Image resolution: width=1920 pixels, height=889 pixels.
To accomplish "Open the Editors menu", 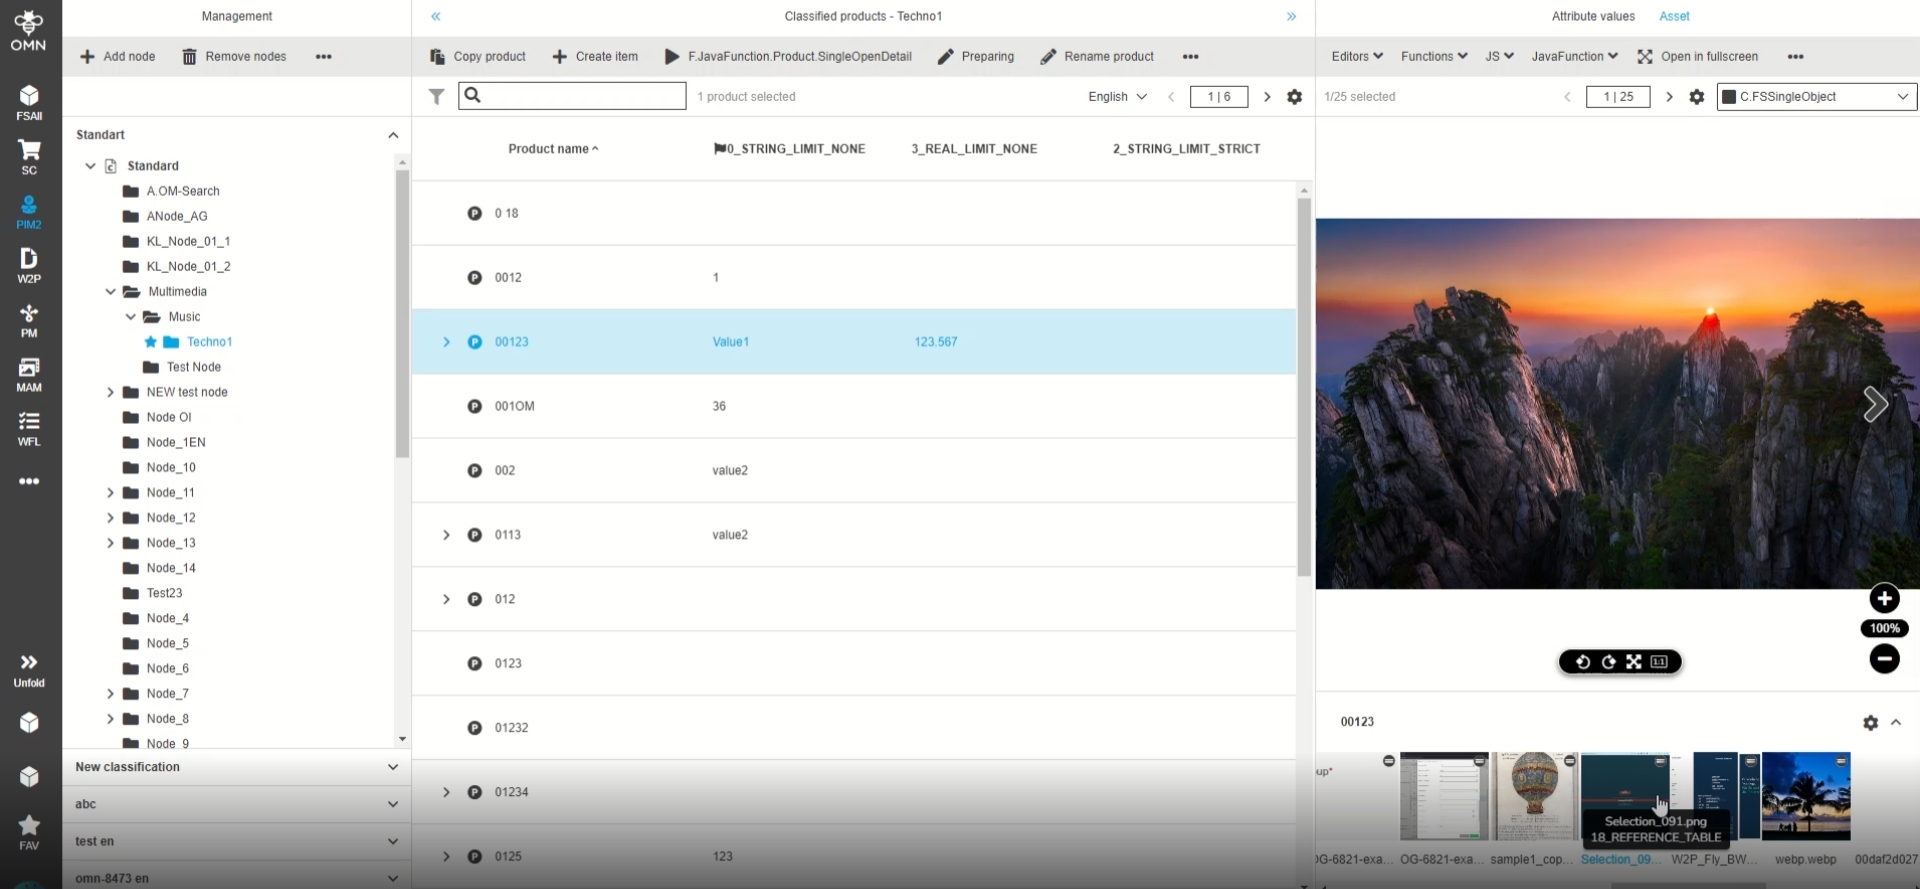I will tap(1356, 57).
